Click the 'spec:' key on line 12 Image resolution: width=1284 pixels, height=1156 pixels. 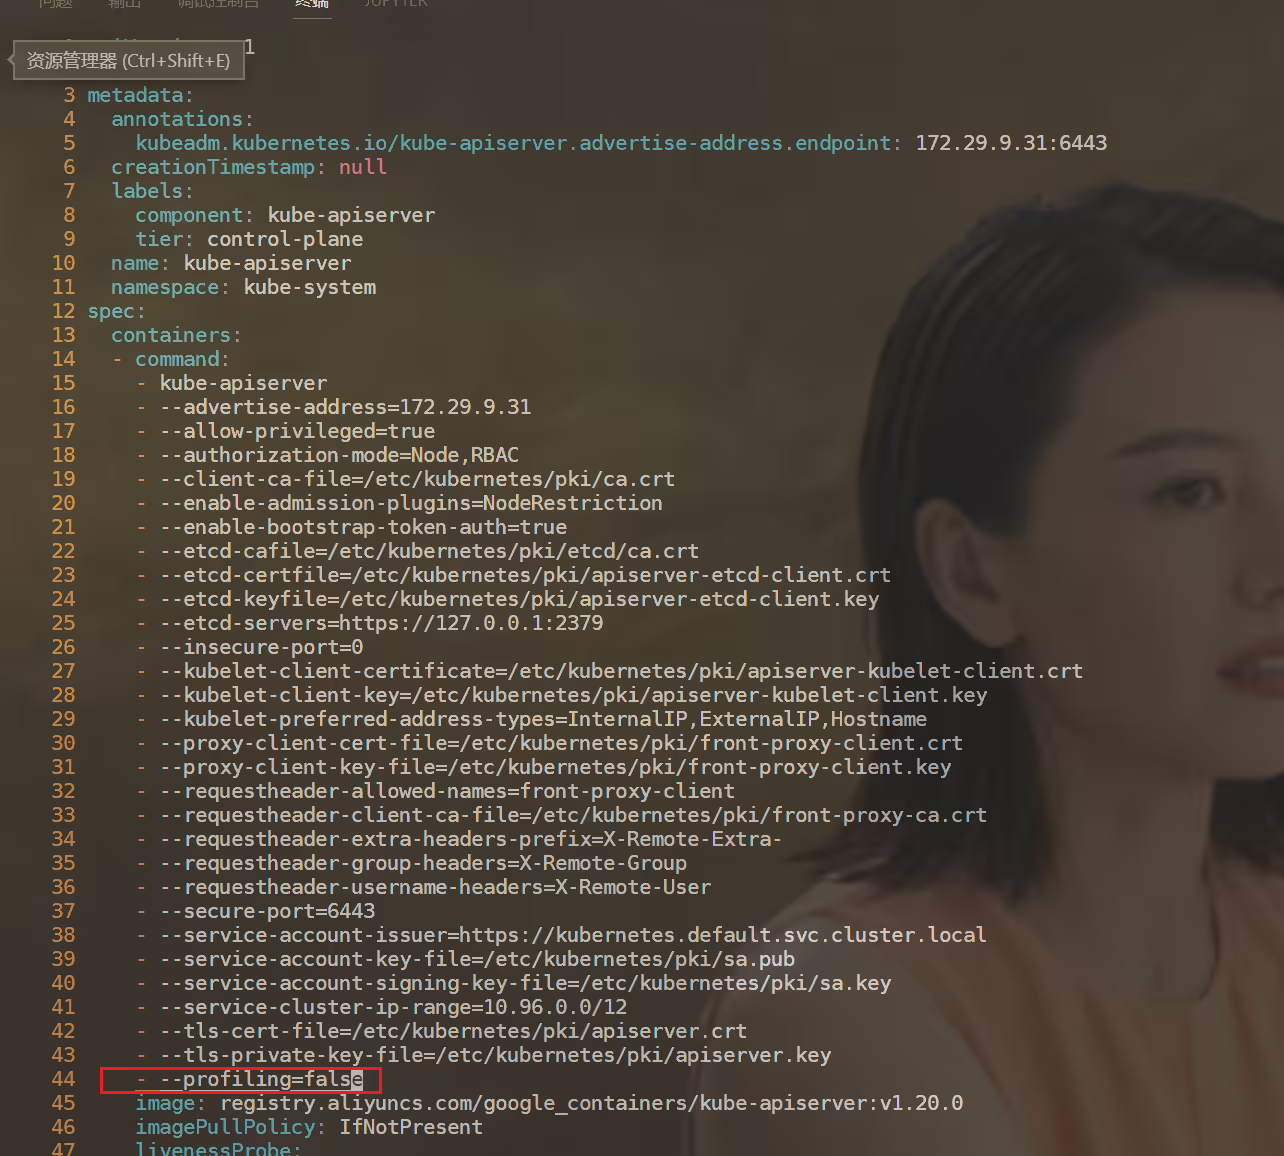[x=116, y=311]
